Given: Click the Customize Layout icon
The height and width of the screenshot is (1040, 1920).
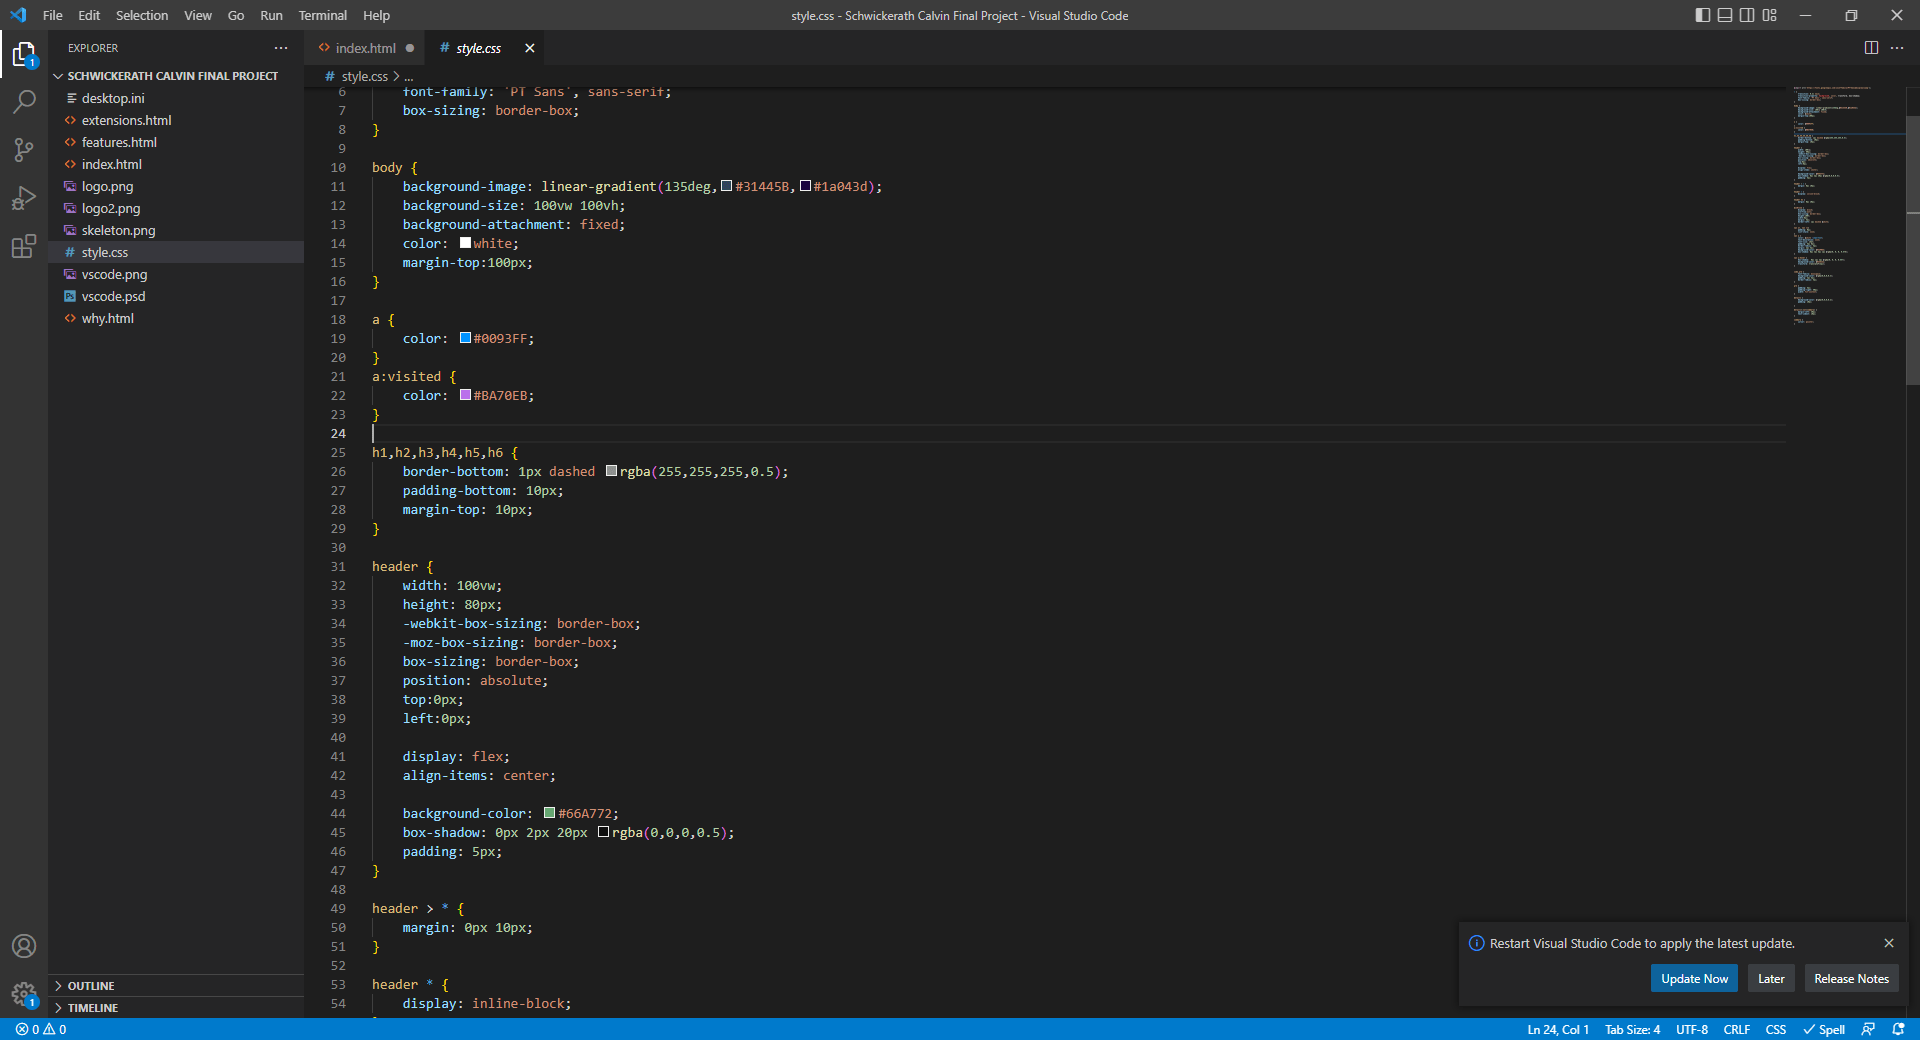Looking at the screenshot, I should point(1770,15).
